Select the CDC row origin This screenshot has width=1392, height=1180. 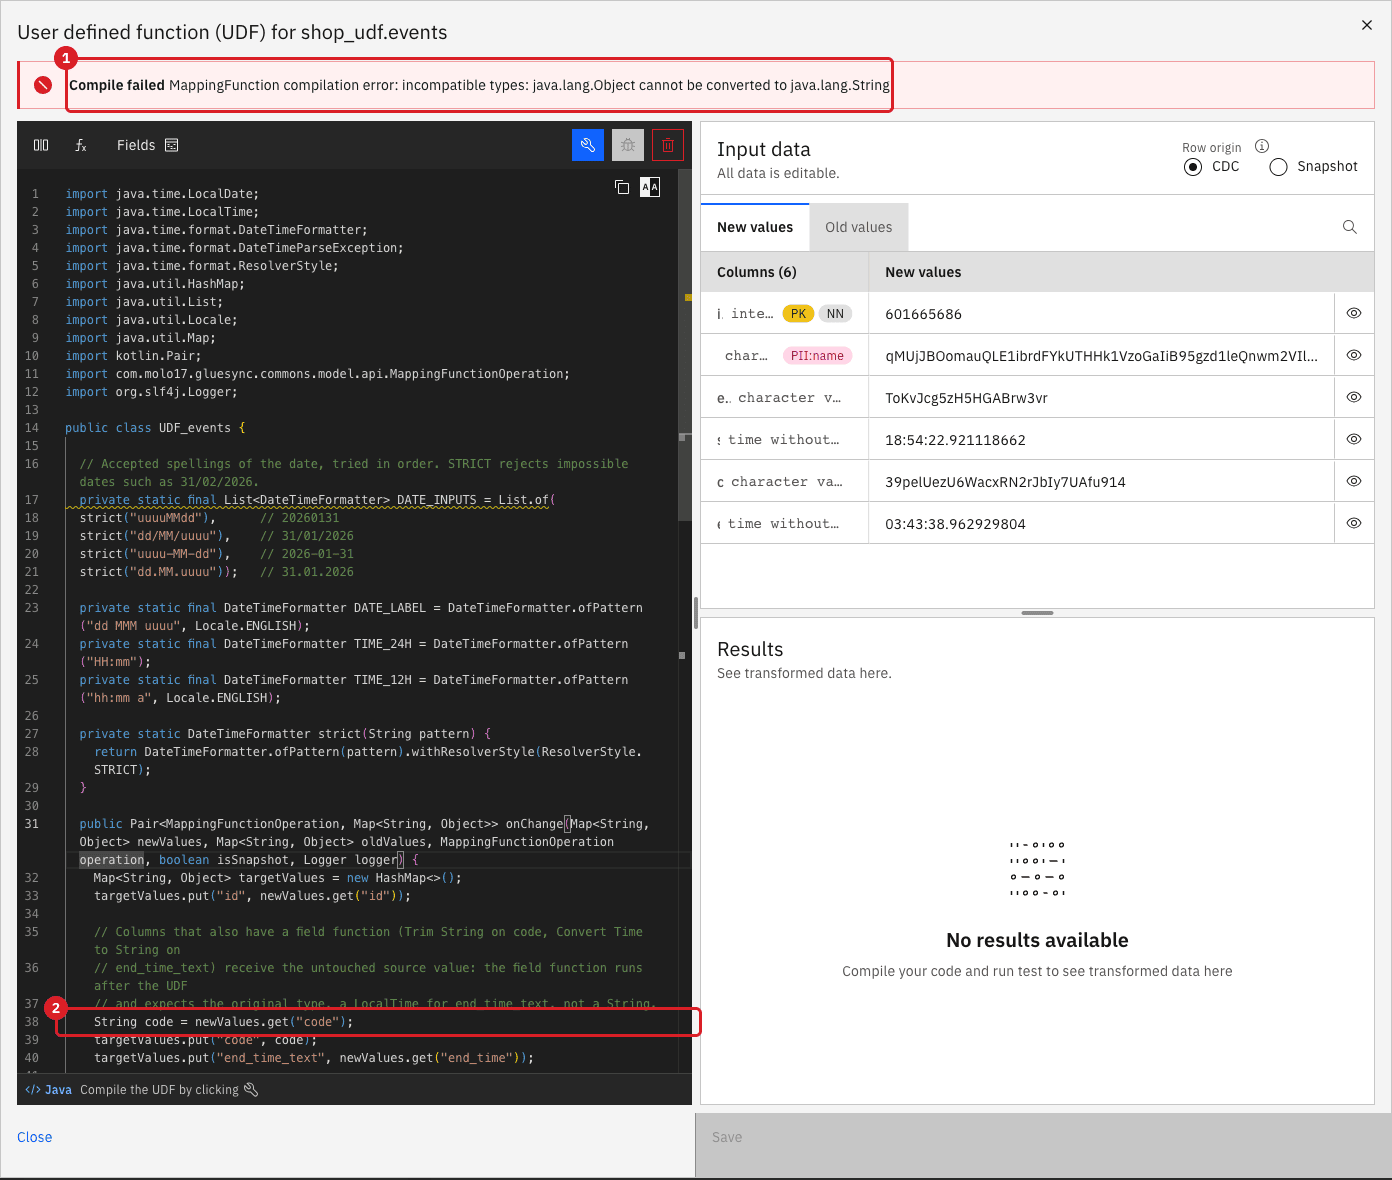coord(1193,167)
